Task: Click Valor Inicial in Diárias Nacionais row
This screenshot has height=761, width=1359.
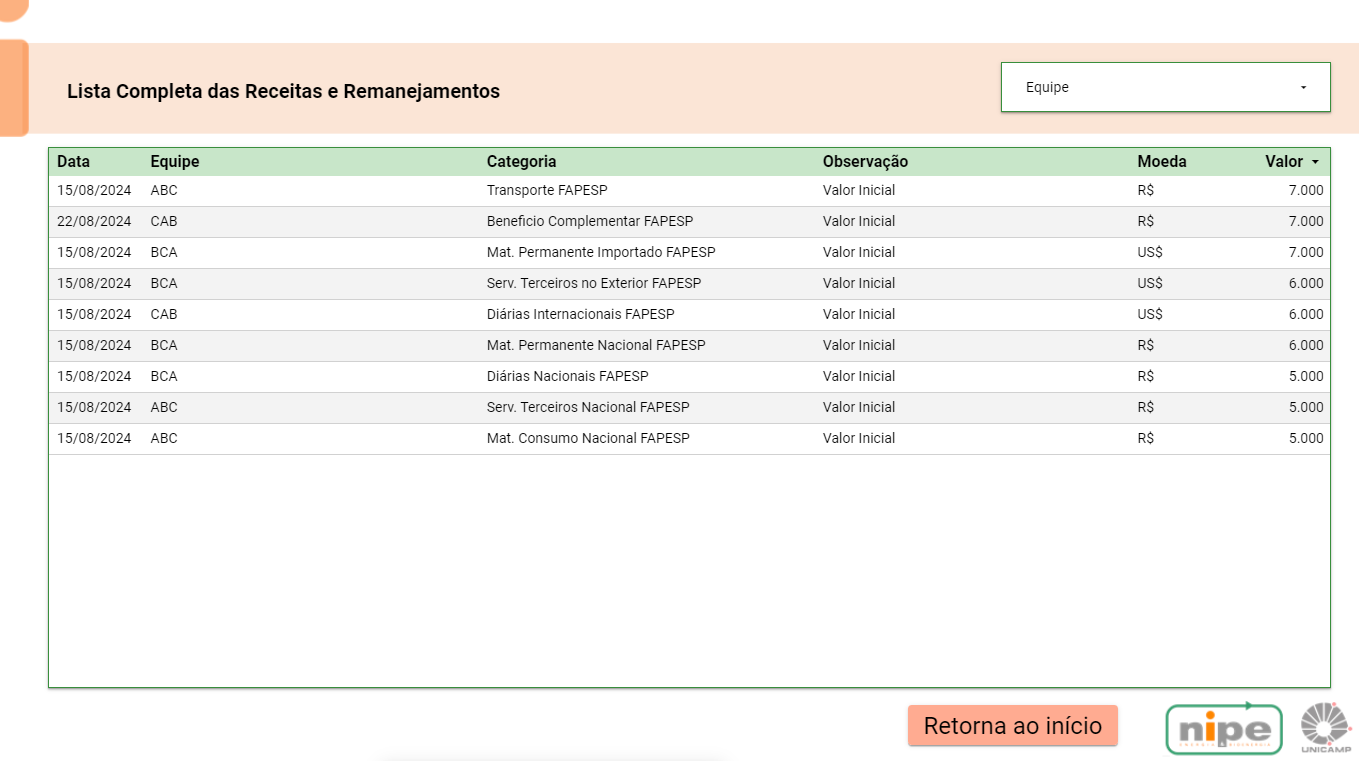Action: [x=859, y=376]
